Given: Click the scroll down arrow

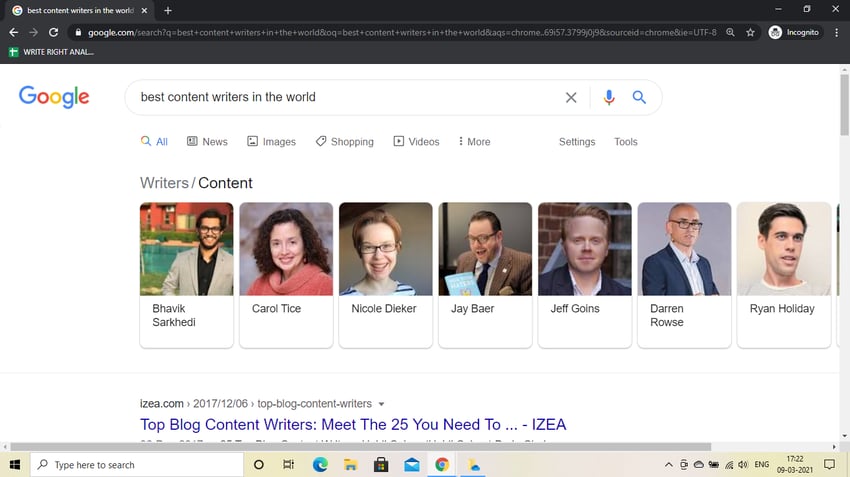Looking at the screenshot, I should click(845, 436).
